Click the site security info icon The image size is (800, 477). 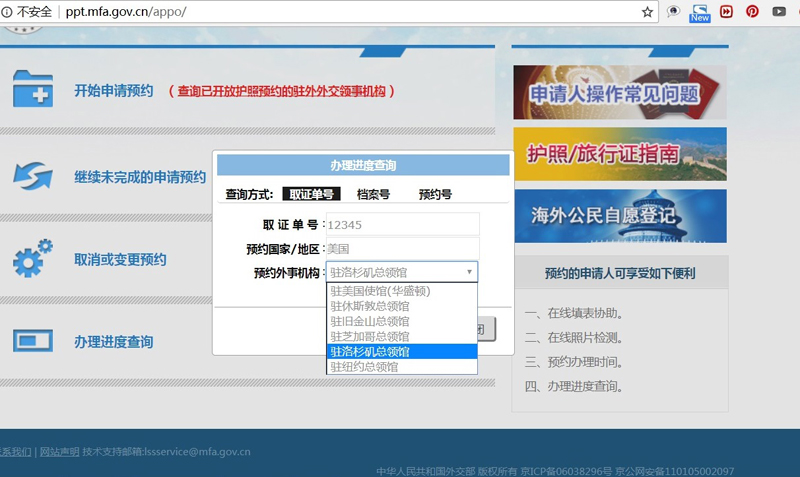[9, 12]
